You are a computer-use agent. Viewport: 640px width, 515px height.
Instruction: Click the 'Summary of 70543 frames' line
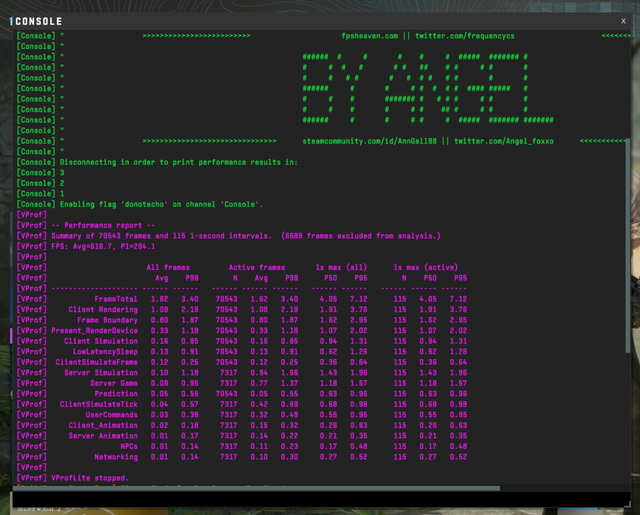point(200,236)
